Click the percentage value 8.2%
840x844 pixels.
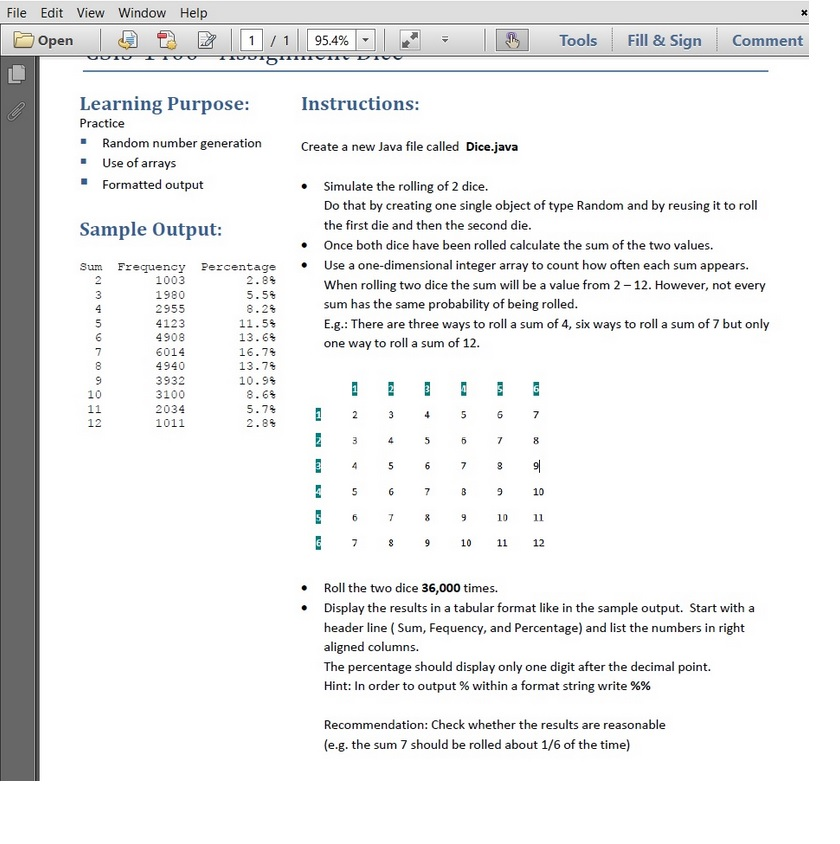point(261,309)
